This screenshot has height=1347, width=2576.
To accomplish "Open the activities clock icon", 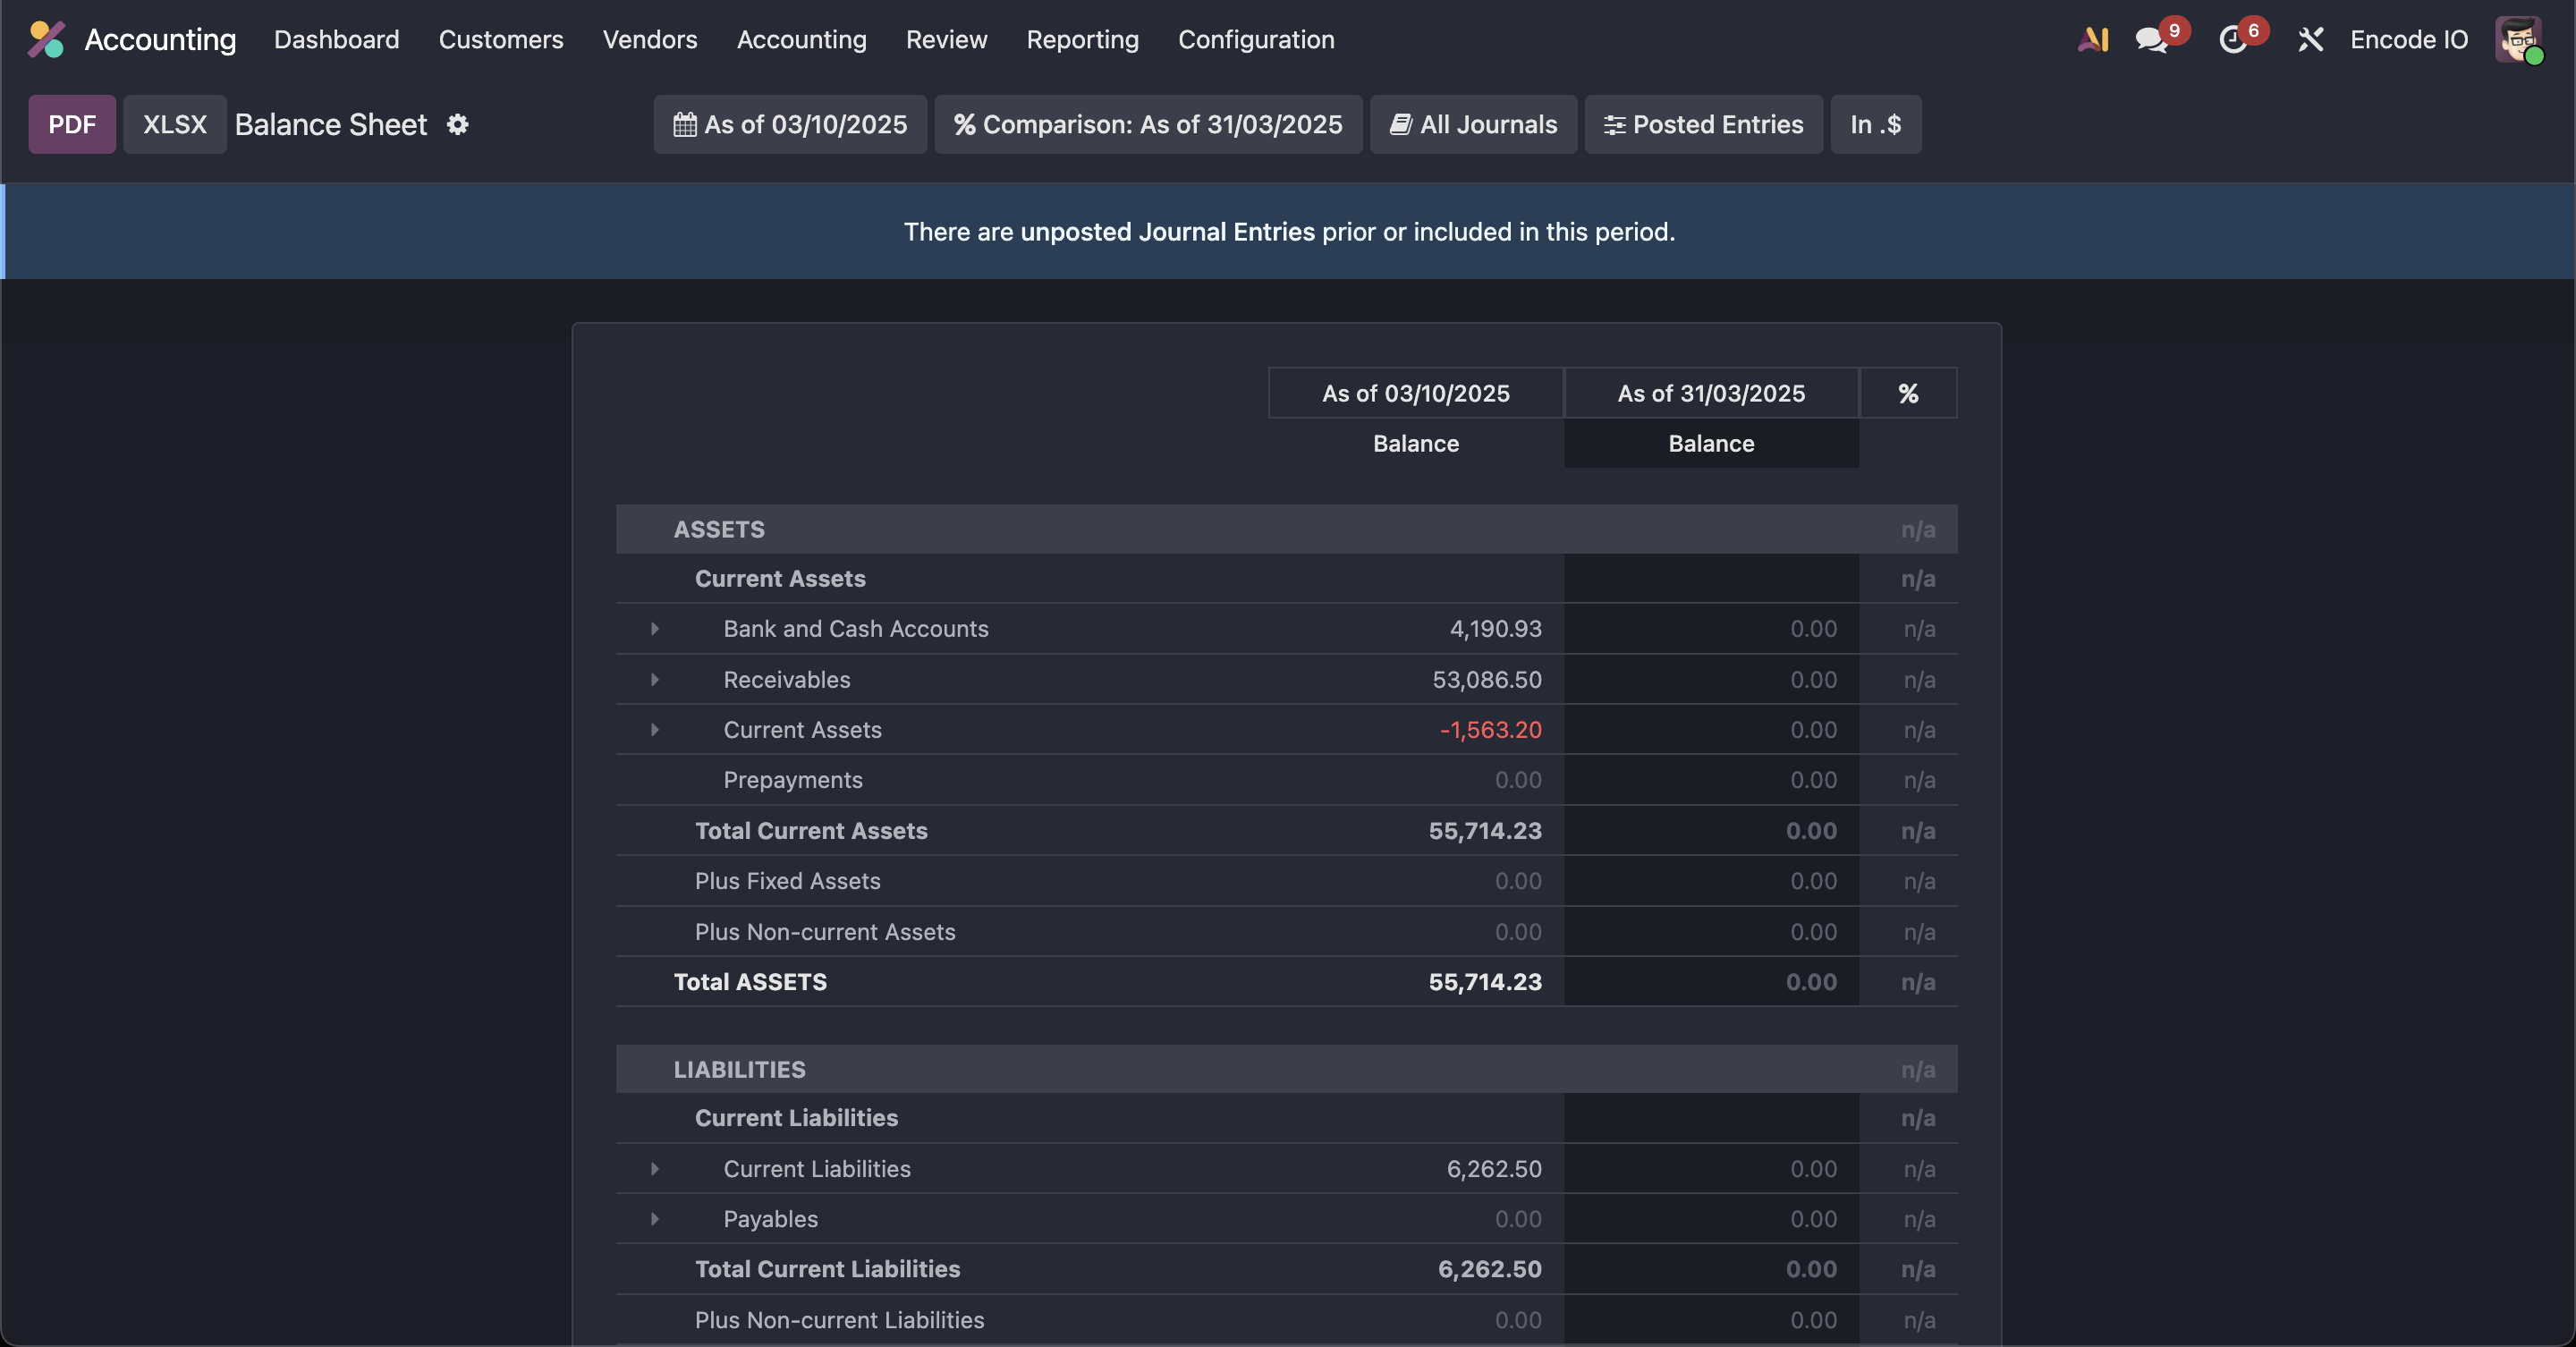I will [x=2232, y=40].
